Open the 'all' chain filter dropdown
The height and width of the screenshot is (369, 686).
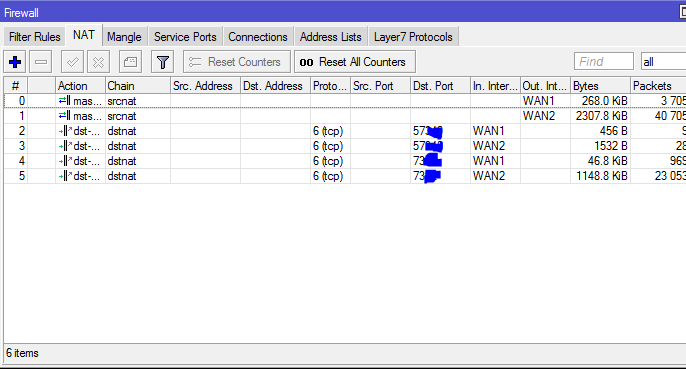(663, 62)
